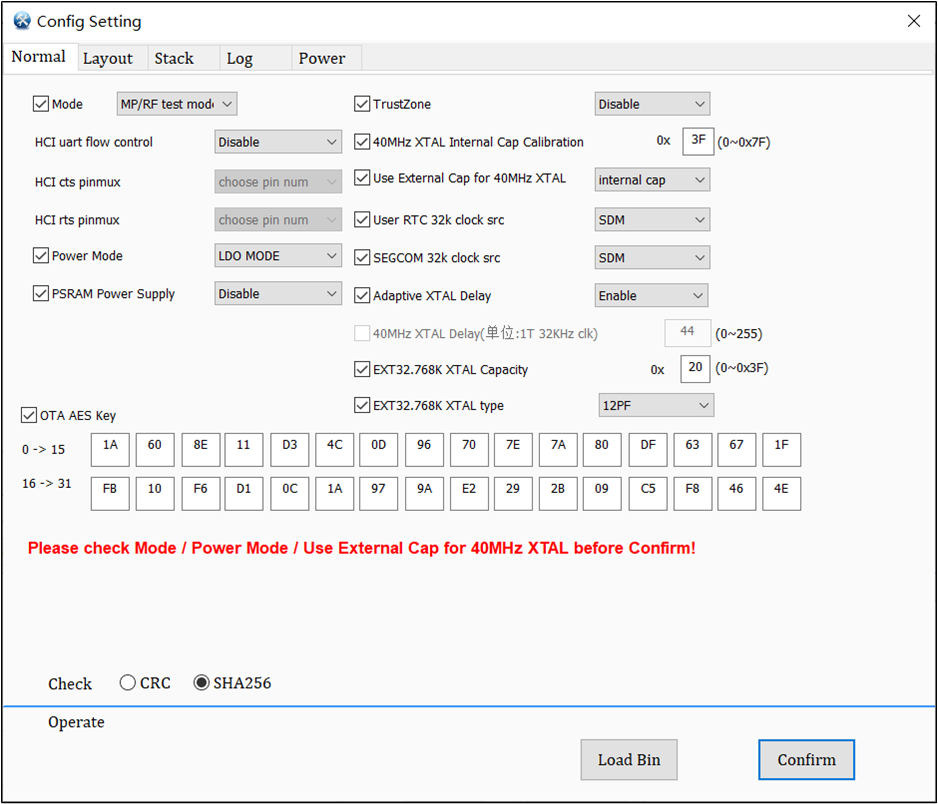Choose the SHA256 radio button

(202, 683)
